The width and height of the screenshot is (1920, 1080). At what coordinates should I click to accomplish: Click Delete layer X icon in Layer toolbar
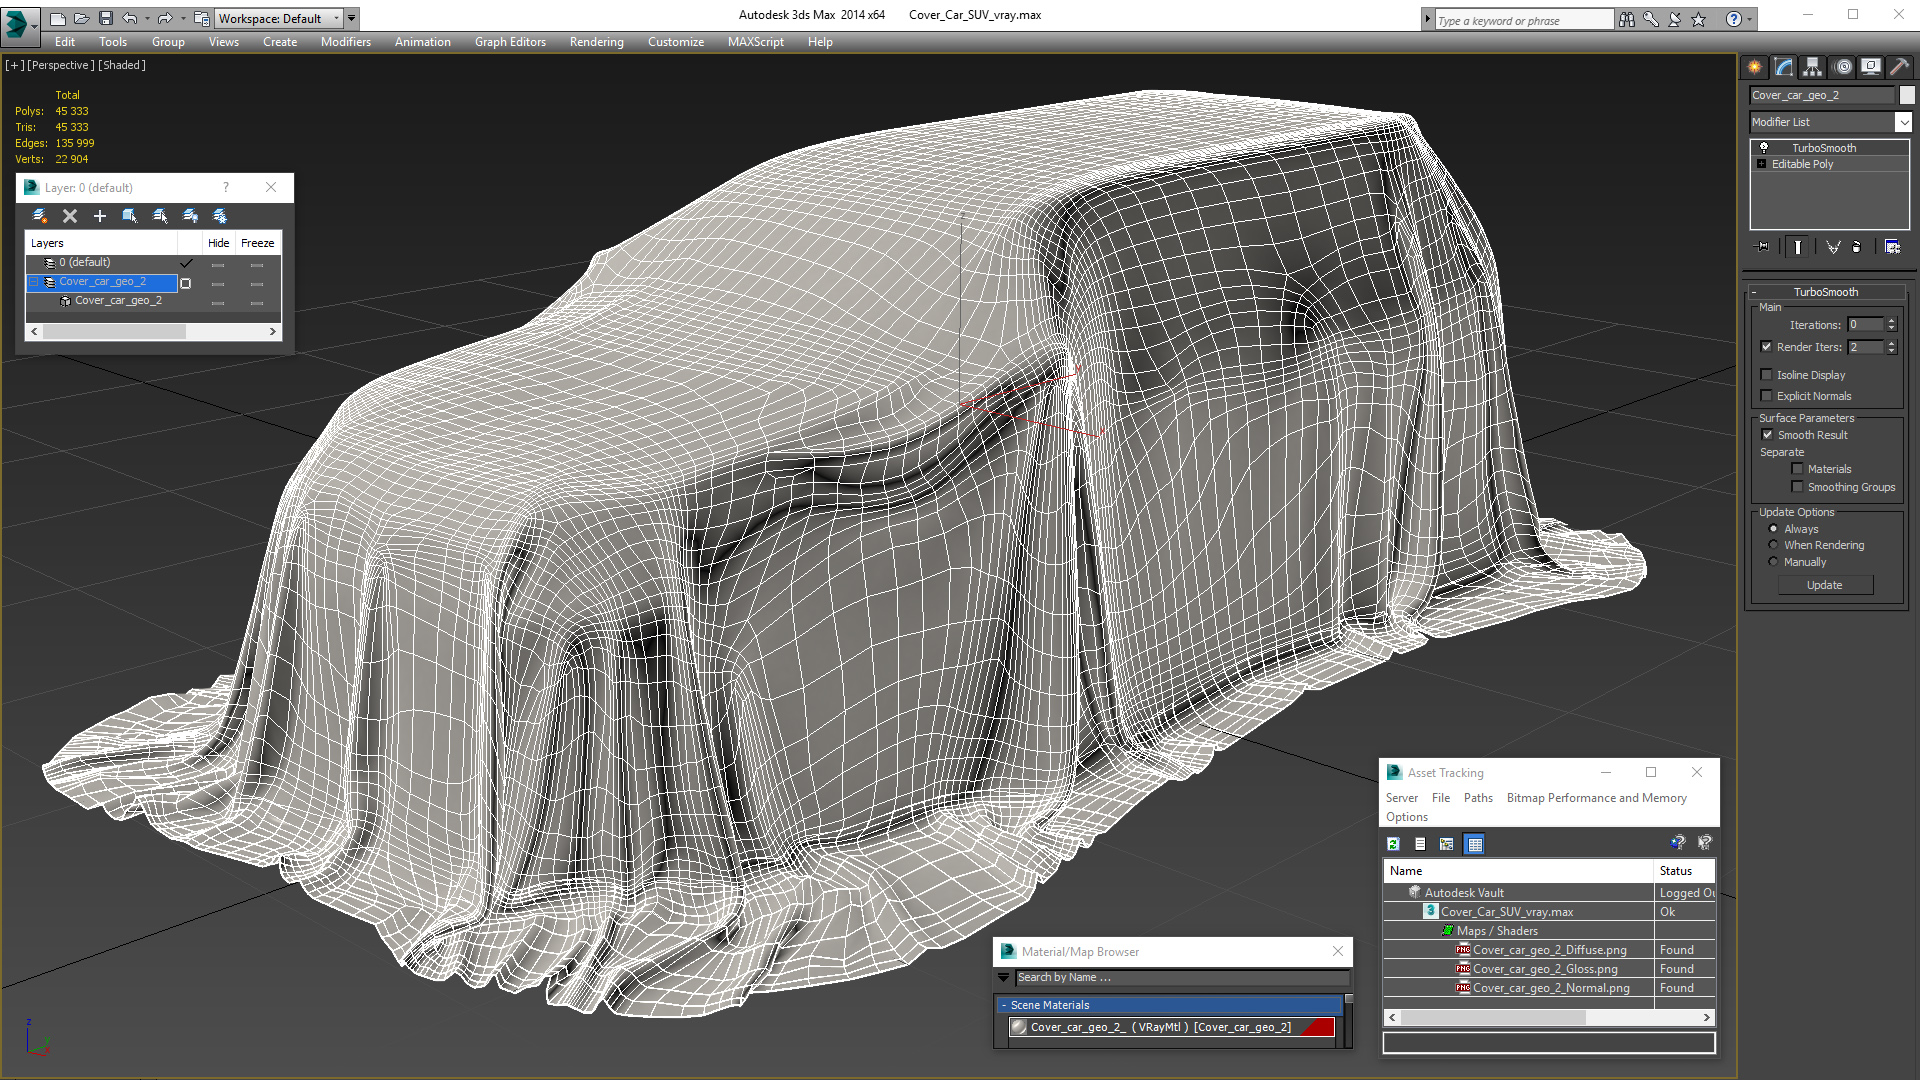(x=70, y=216)
